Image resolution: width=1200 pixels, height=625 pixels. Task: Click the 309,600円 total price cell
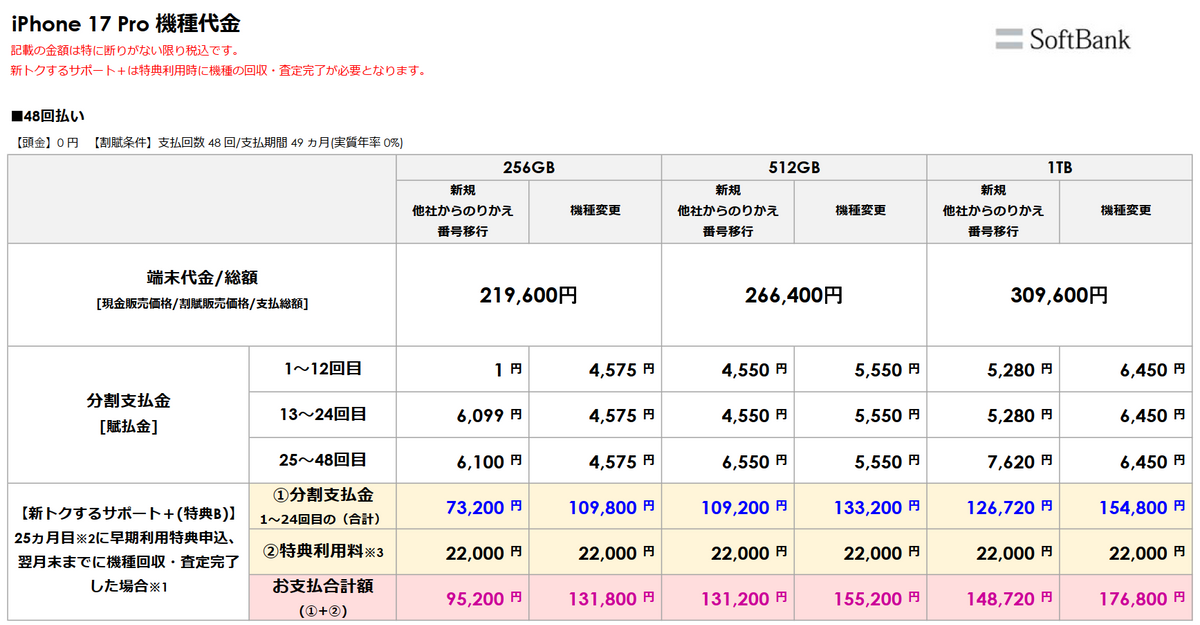pyautogui.click(x=1060, y=296)
